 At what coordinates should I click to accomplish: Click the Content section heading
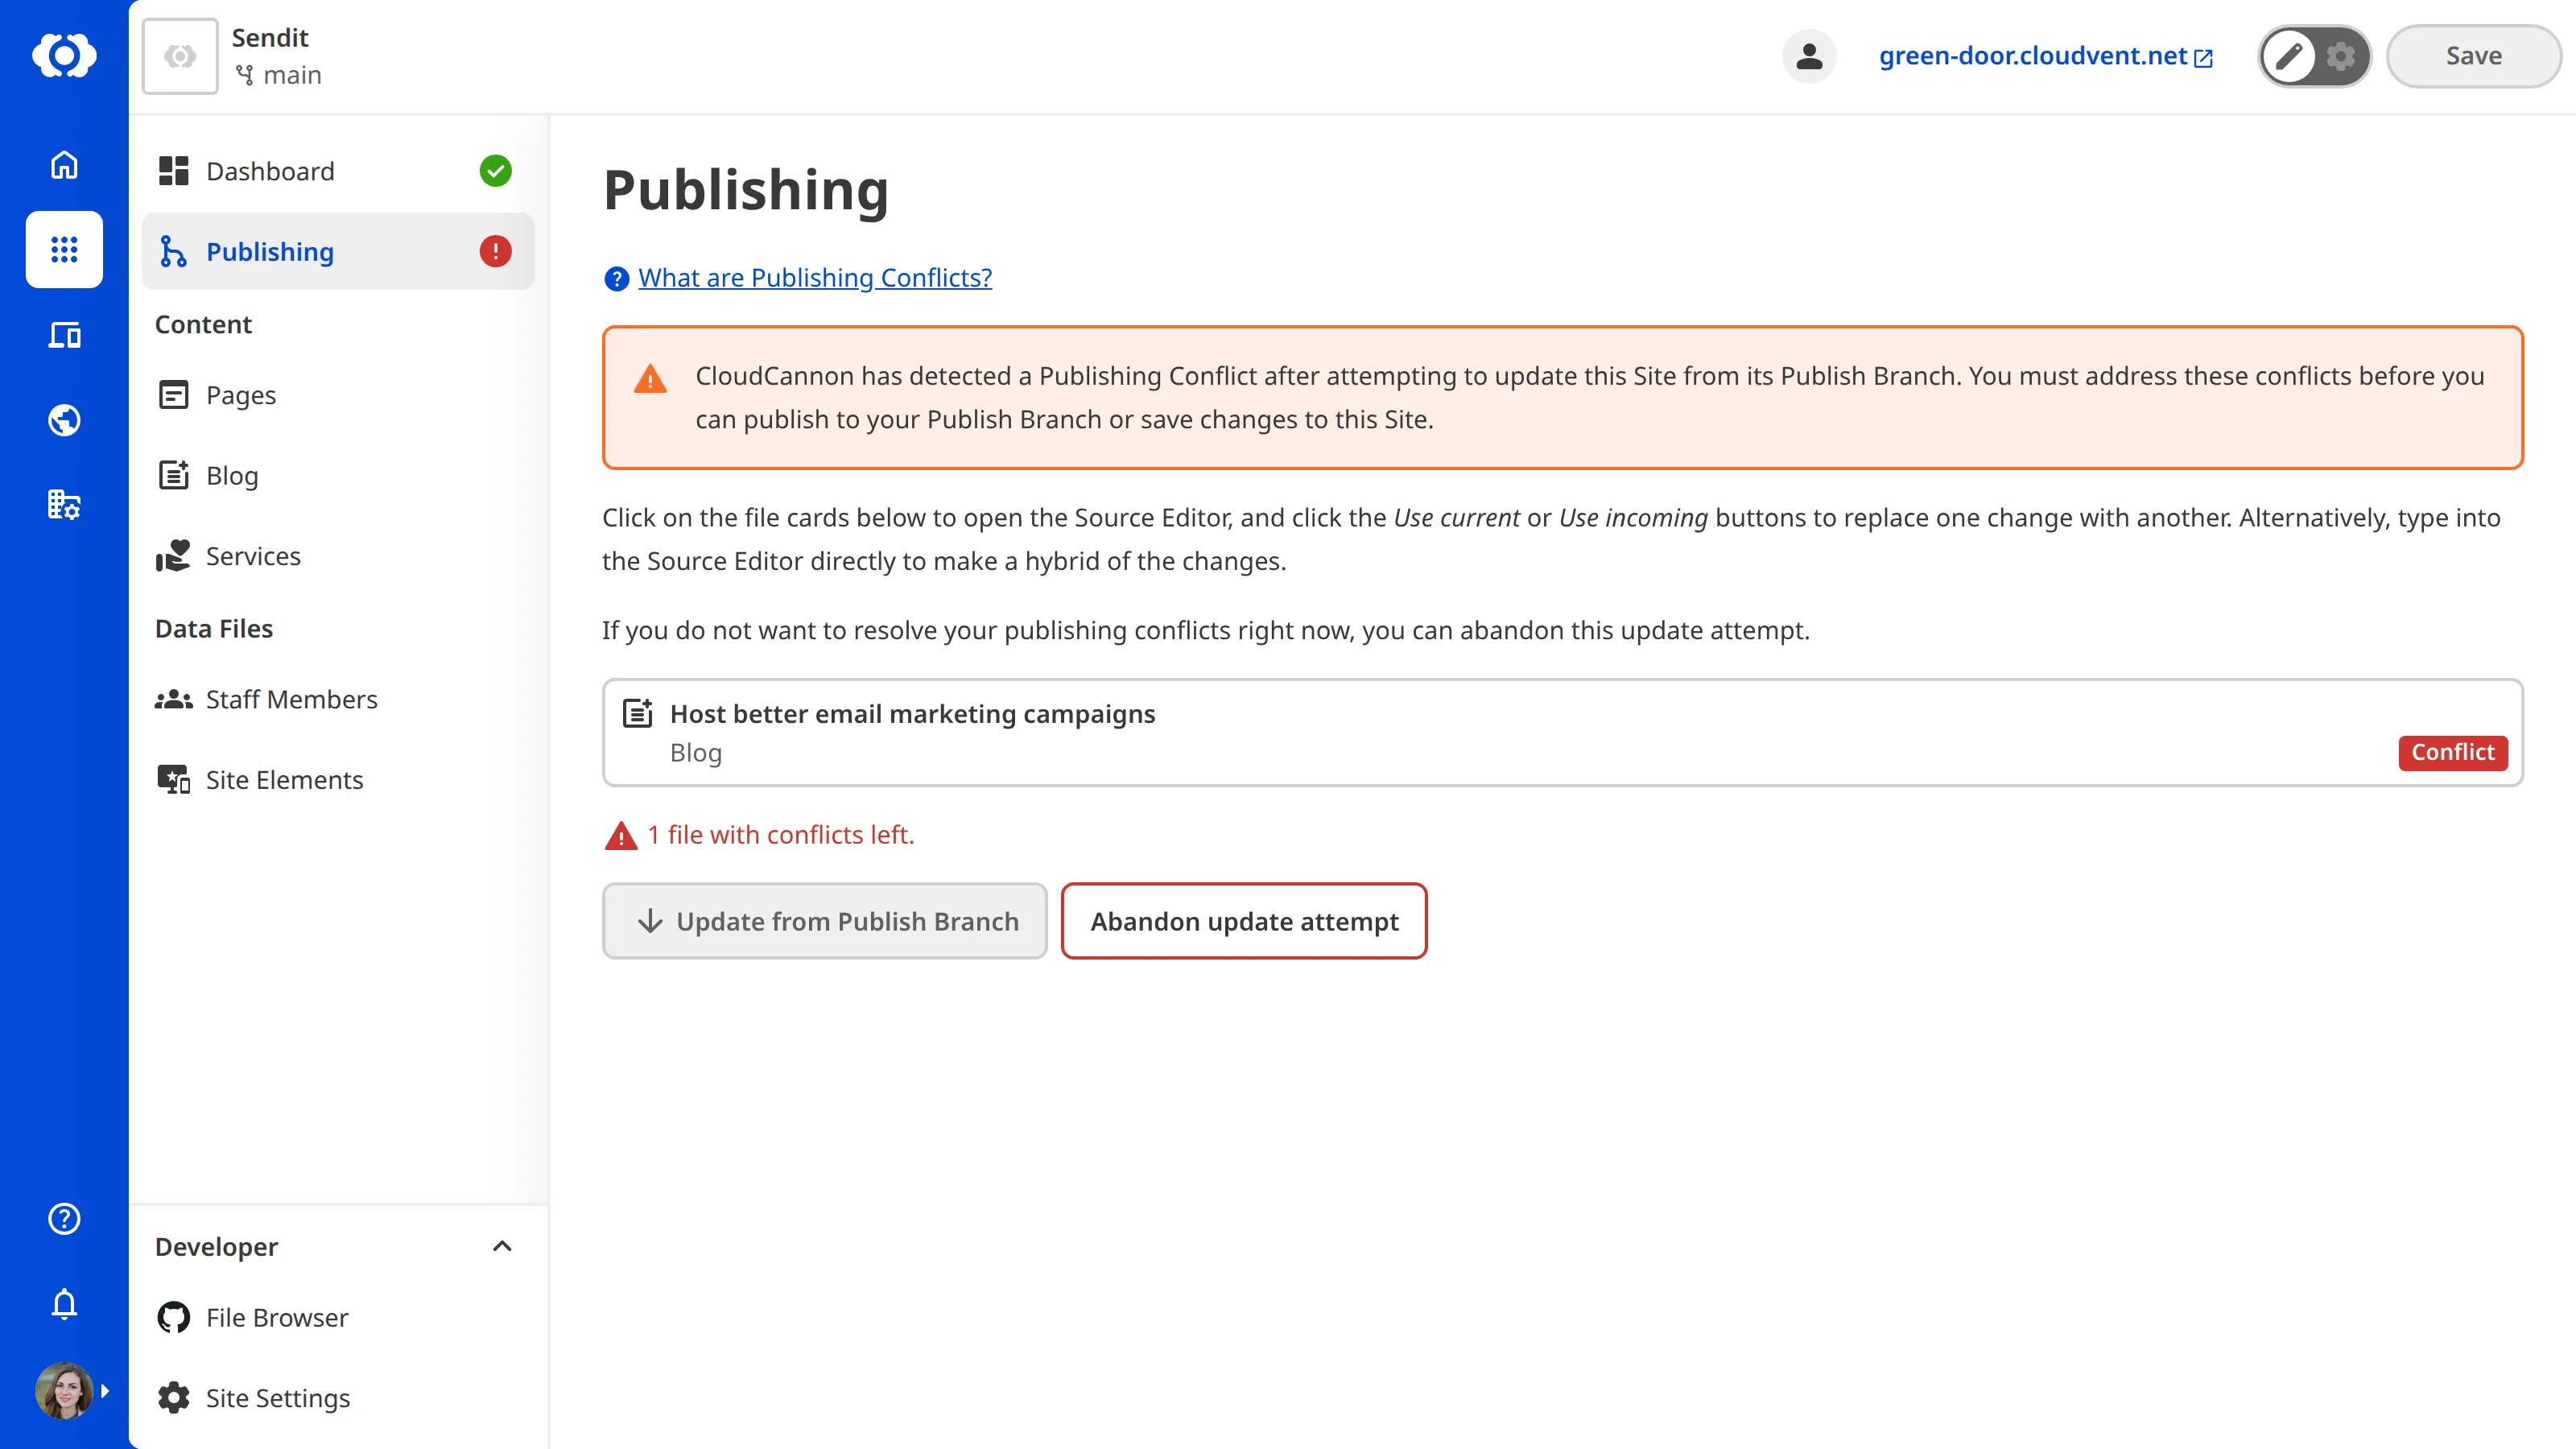point(203,324)
